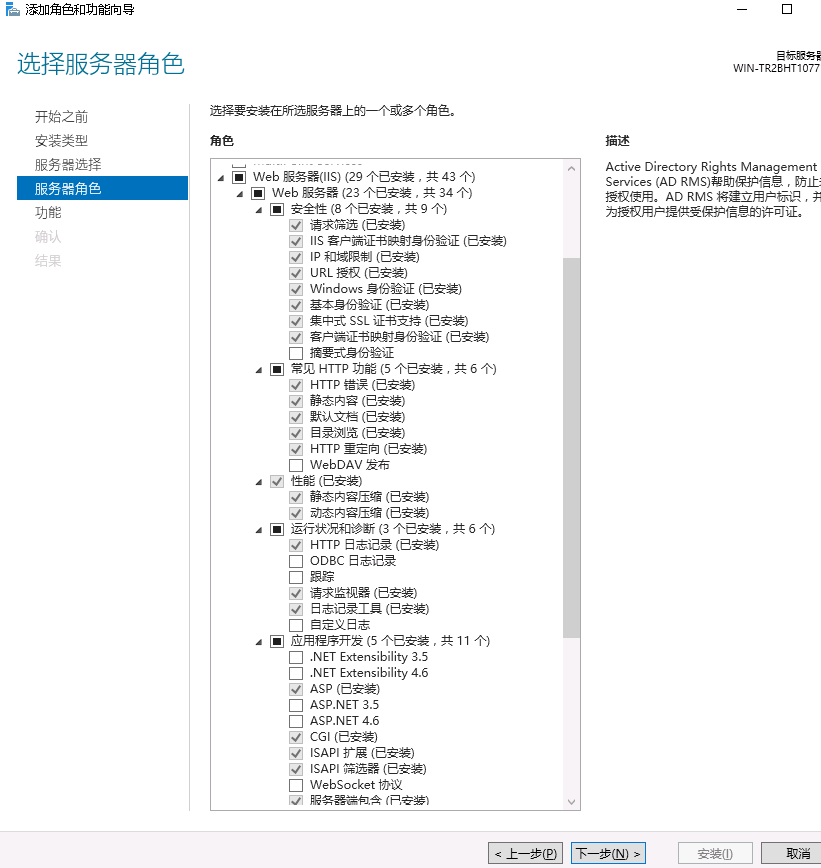
Task: Toggle the 安全性 group checkbox
Action: [x=277, y=209]
